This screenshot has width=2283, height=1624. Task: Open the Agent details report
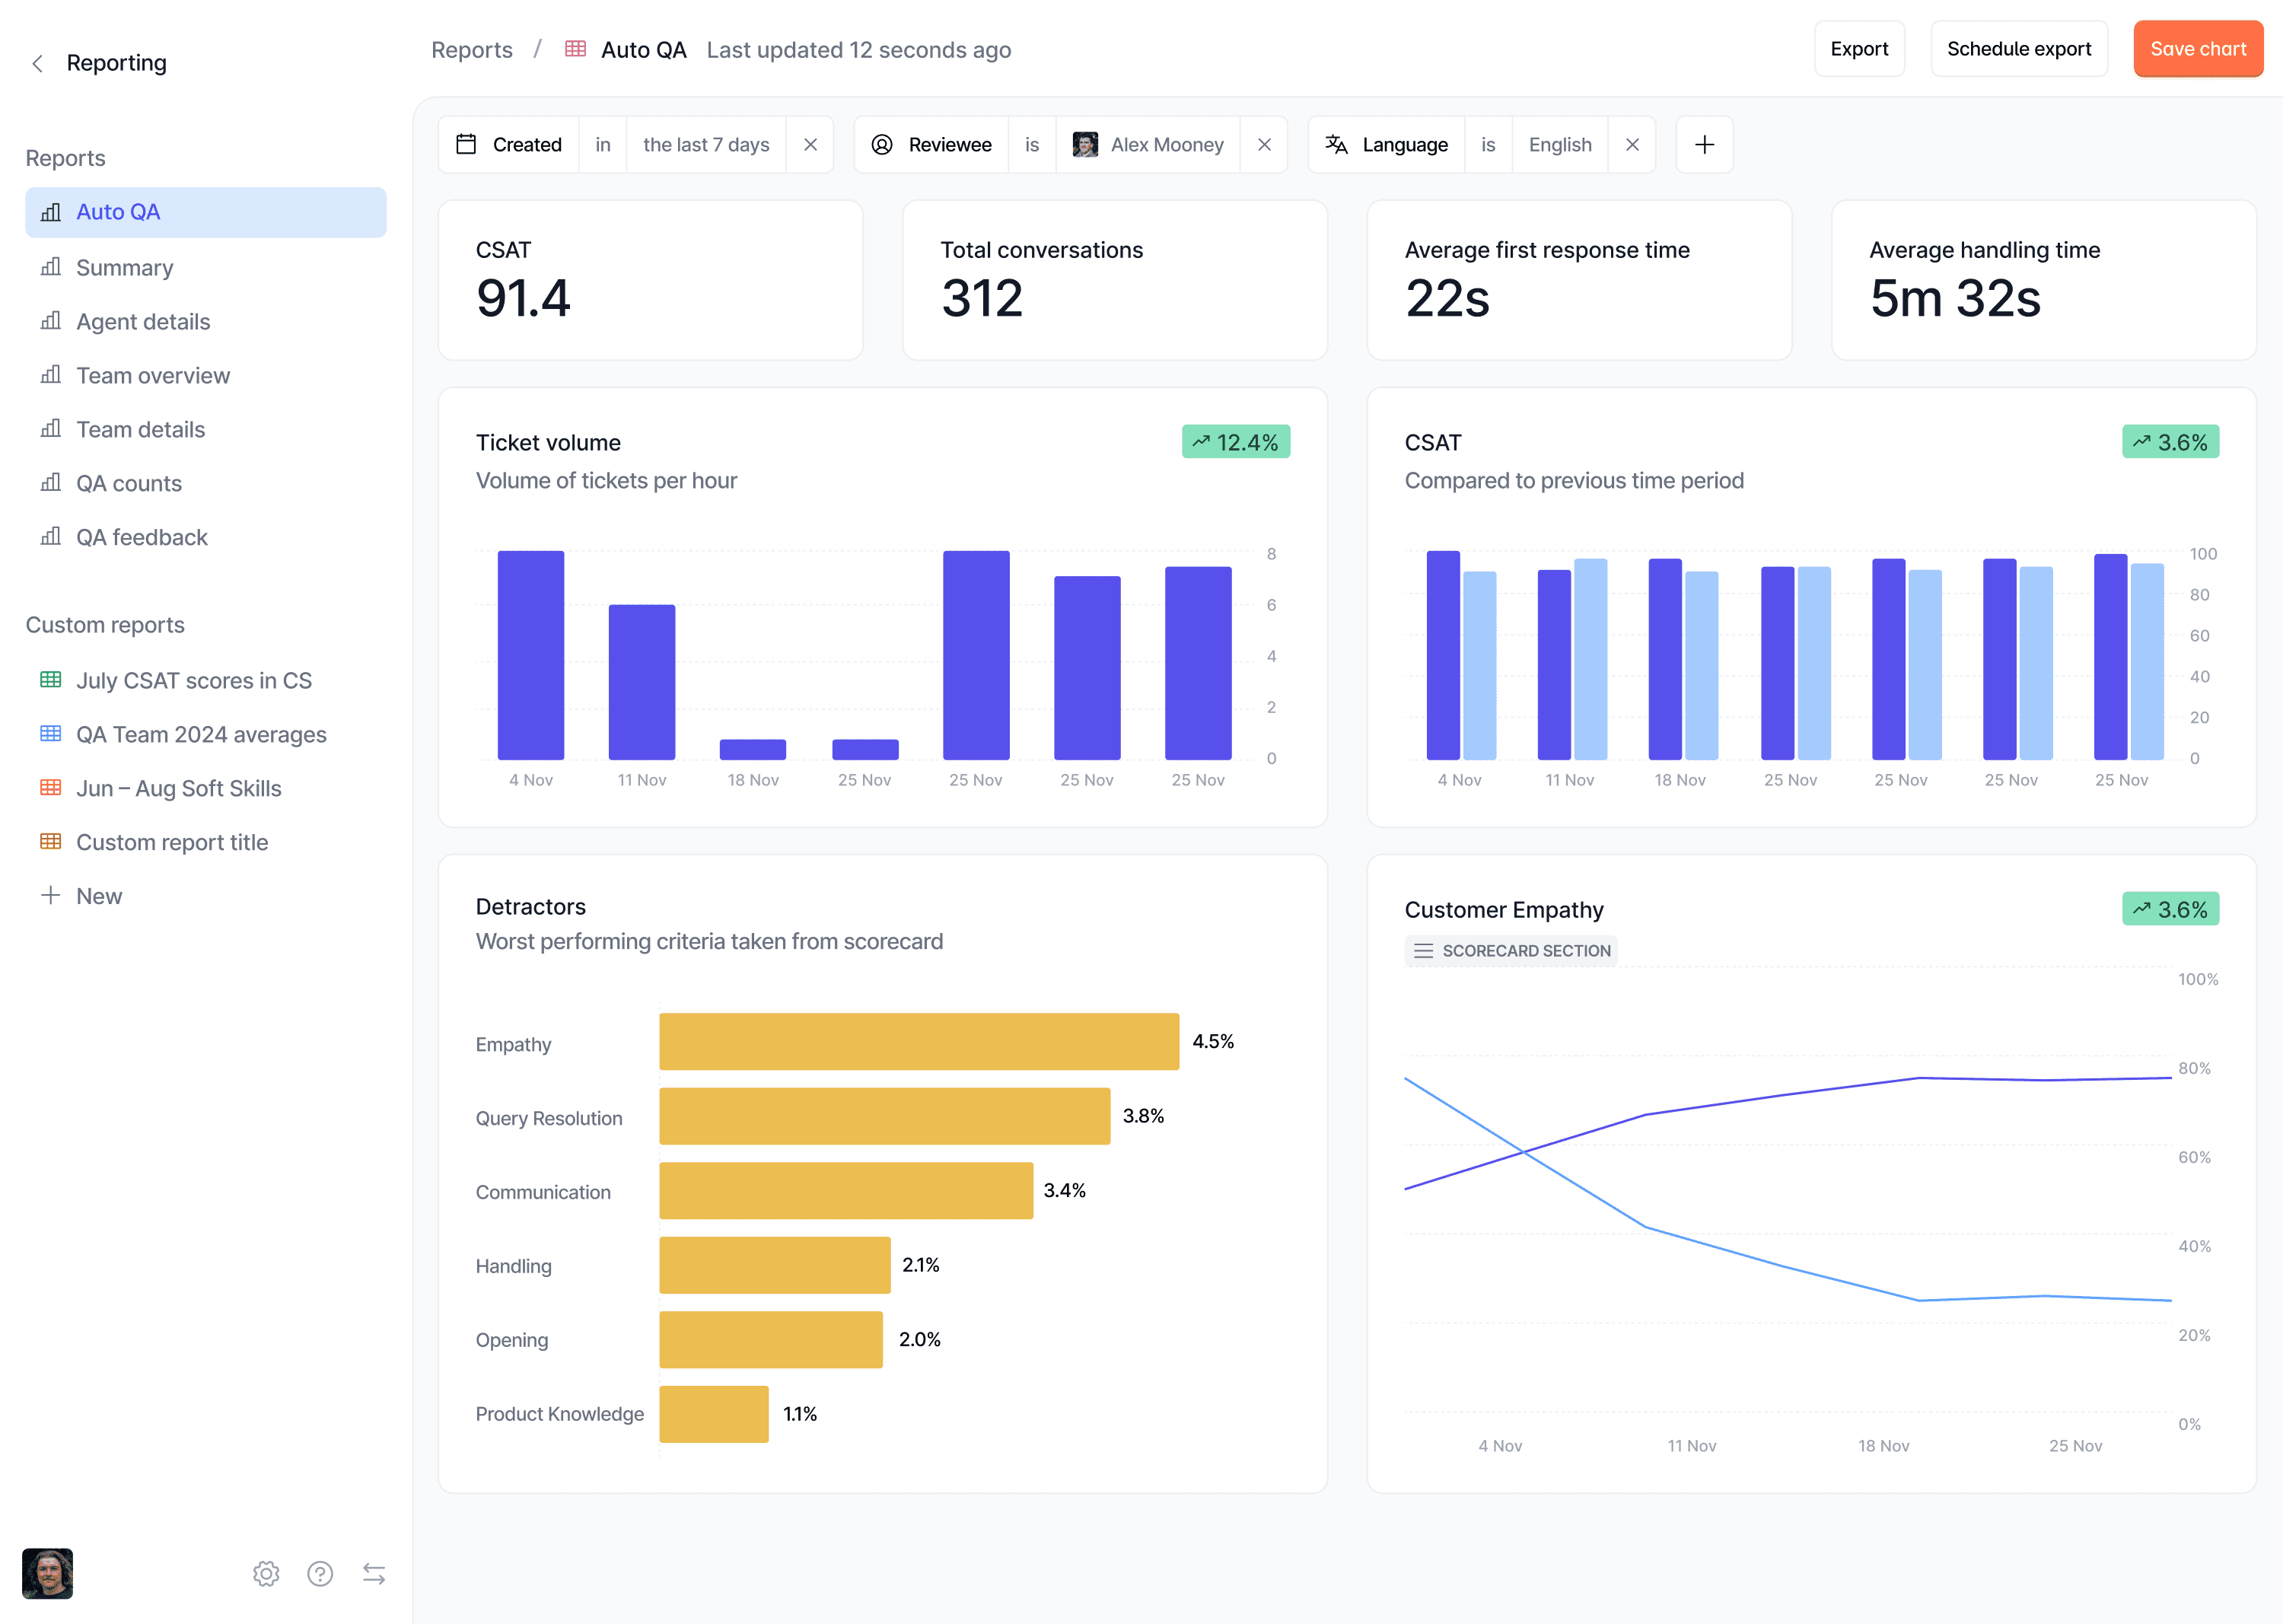click(143, 322)
